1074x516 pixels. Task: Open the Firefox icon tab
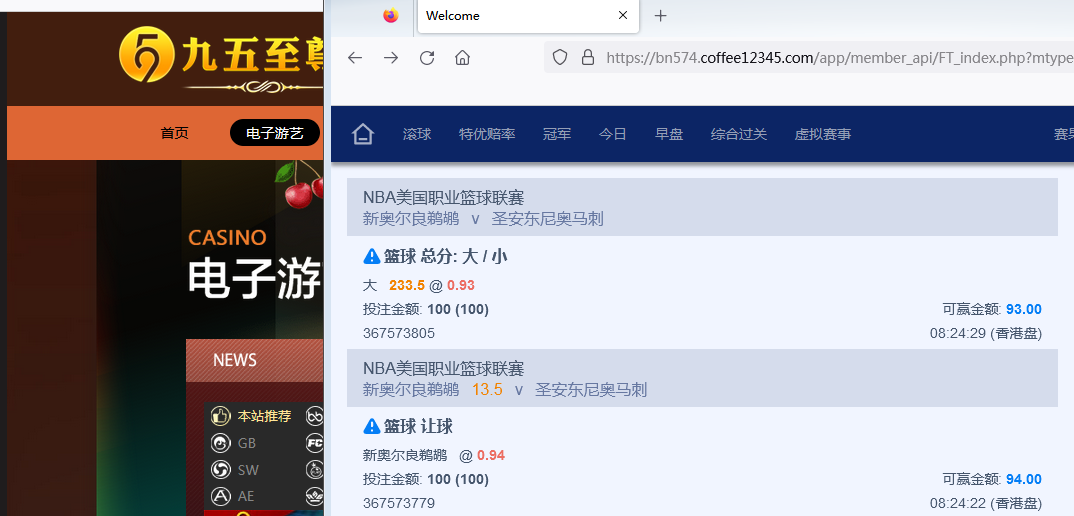(x=391, y=15)
